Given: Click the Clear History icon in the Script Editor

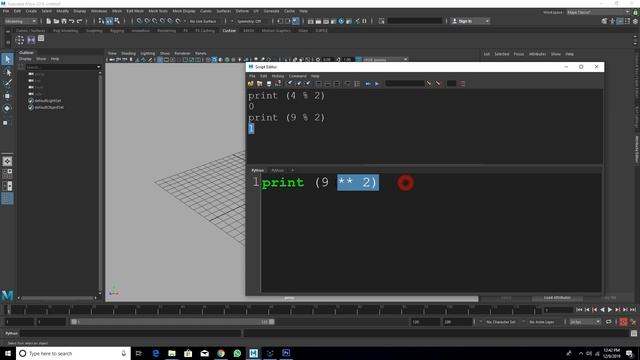Looking at the screenshot, I should pyautogui.click(x=290, y=84).
